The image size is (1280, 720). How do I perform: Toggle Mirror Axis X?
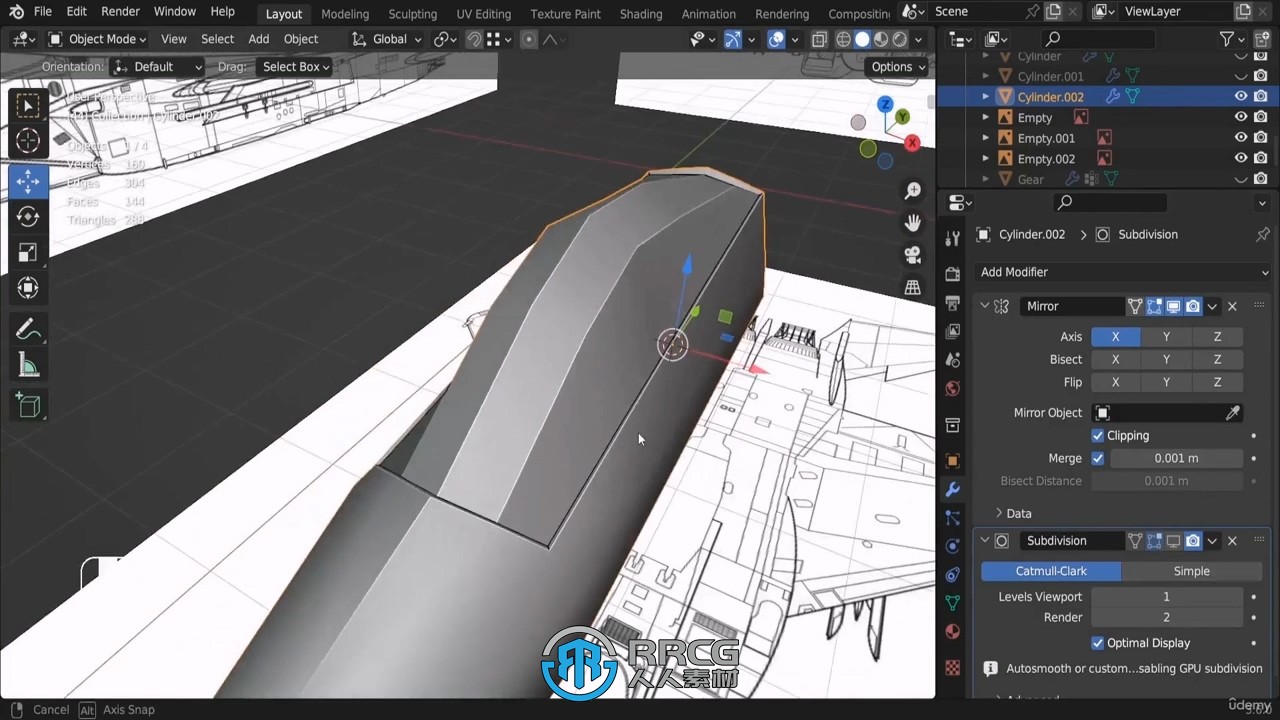tap(1115, 336)
